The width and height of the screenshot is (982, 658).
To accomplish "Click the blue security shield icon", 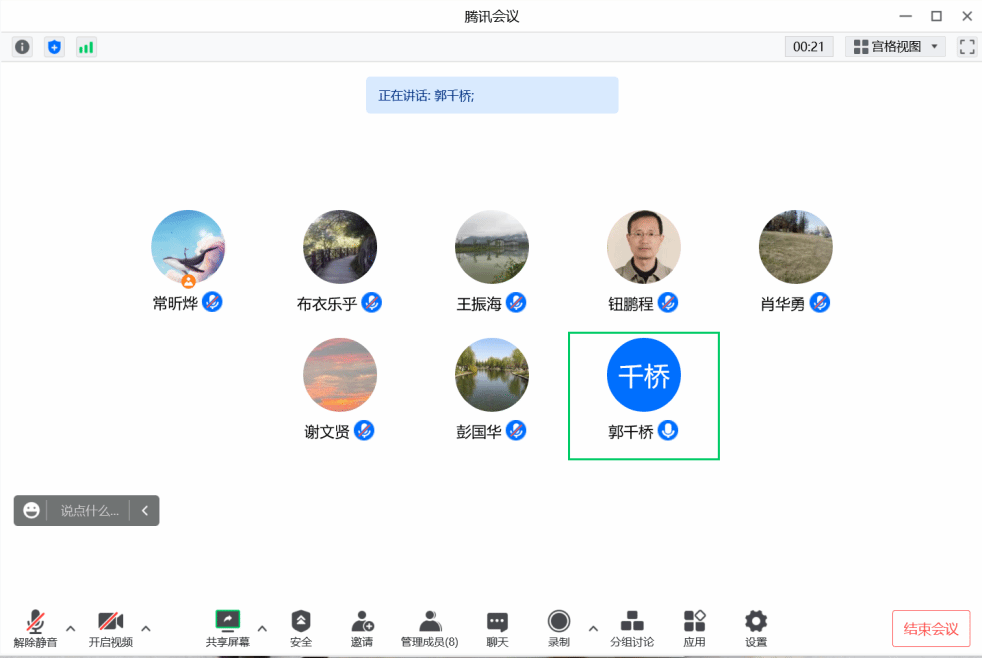I will [54, 47].
